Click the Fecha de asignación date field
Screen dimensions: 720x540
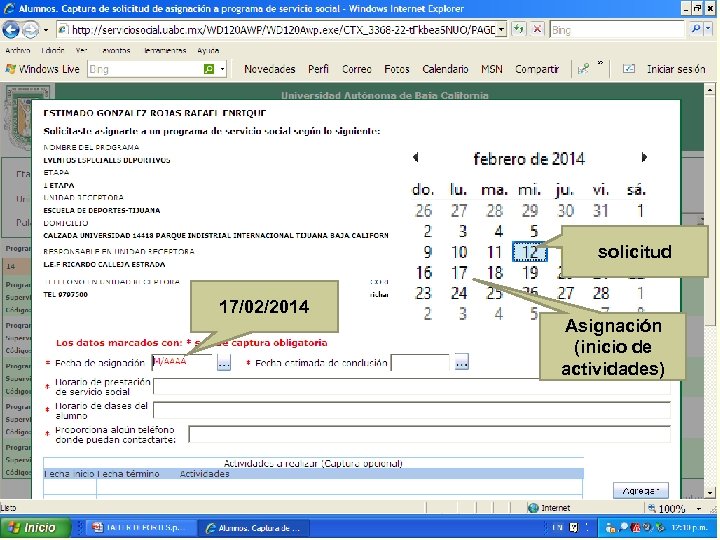coord(183,362)
